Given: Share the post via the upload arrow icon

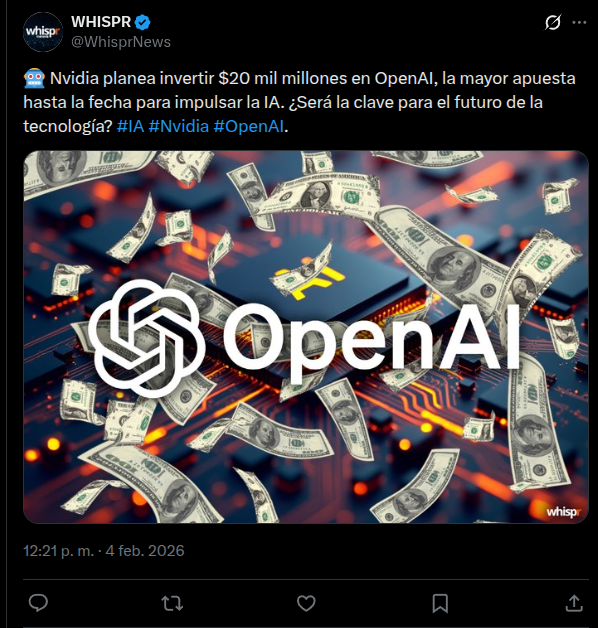Looking at the screenshot, I should (x=574, y=603).
